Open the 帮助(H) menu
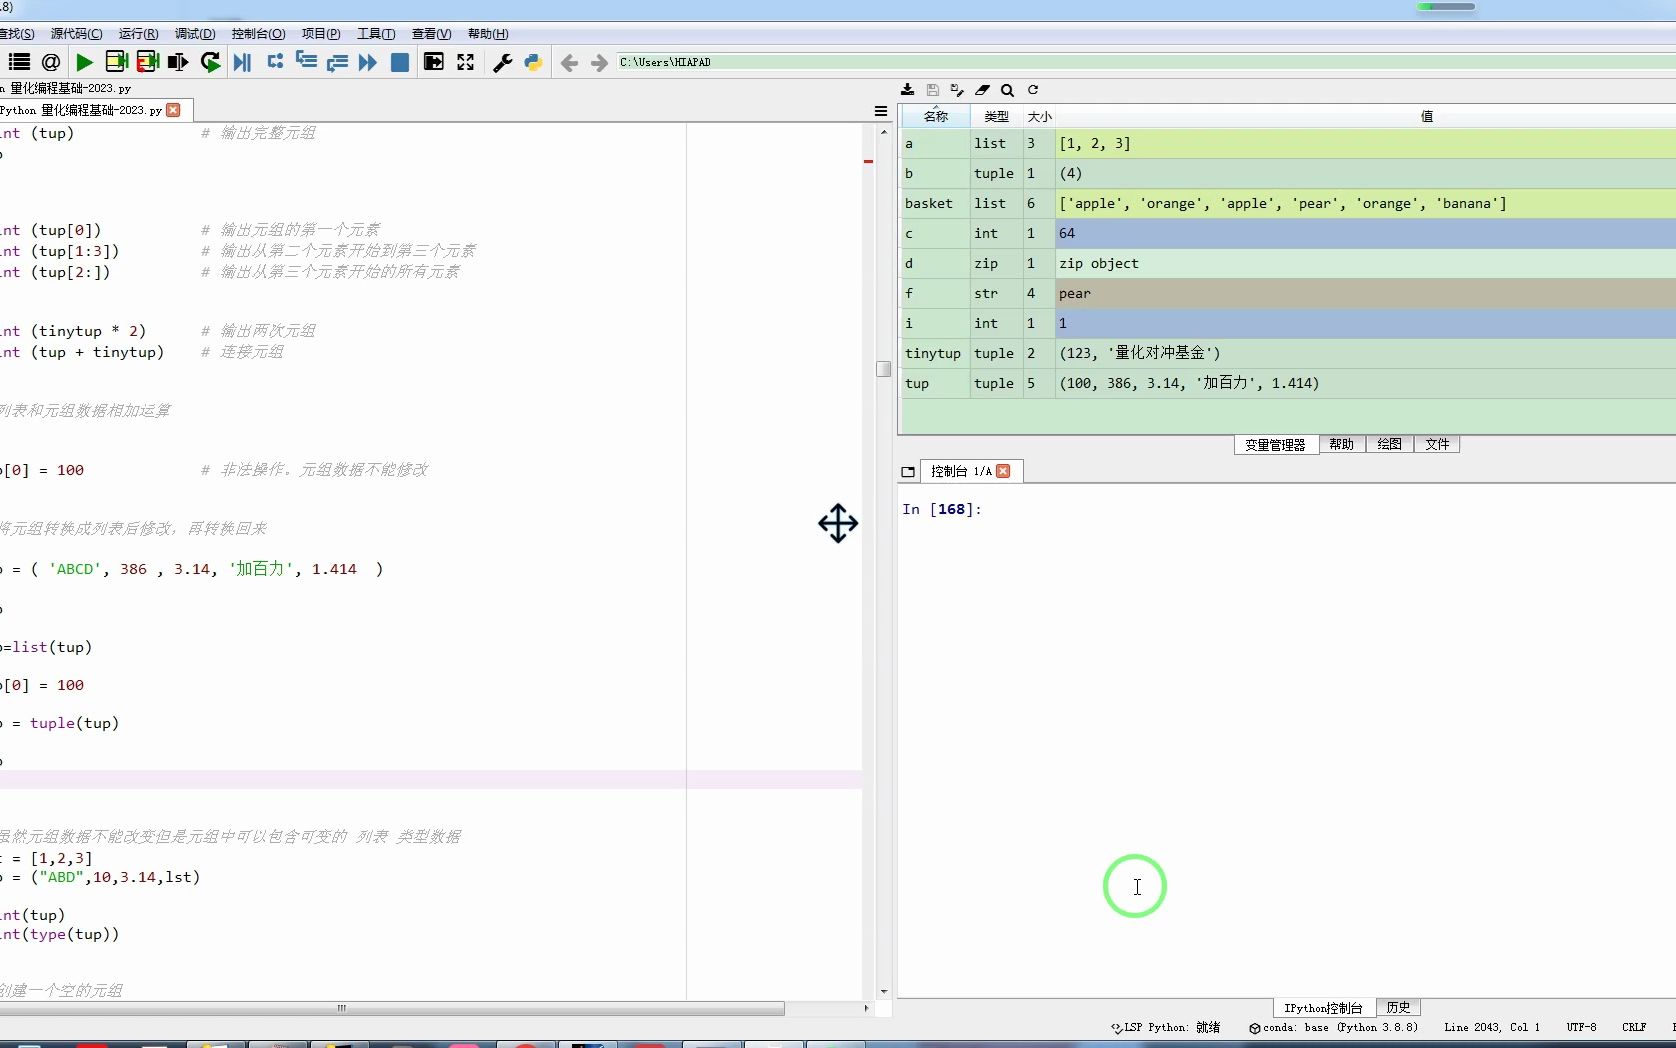This screenshot has width=1676, height=1048. (x=488, y=34)
